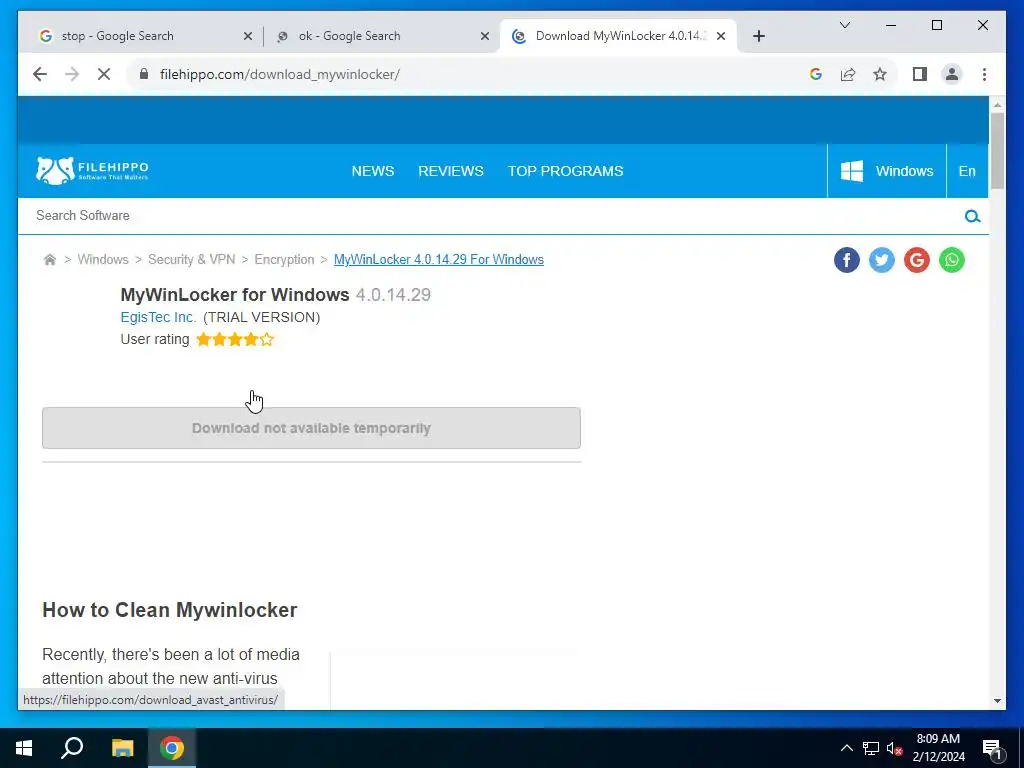Viewport: 1024px width, 768px height.
Task: Close the 'ok - Google Search' tab
Action: pos(485,37)
